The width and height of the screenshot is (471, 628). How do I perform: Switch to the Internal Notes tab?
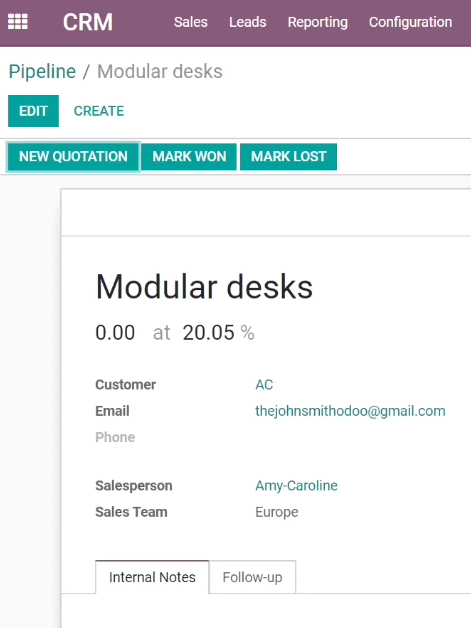(152, 577)
